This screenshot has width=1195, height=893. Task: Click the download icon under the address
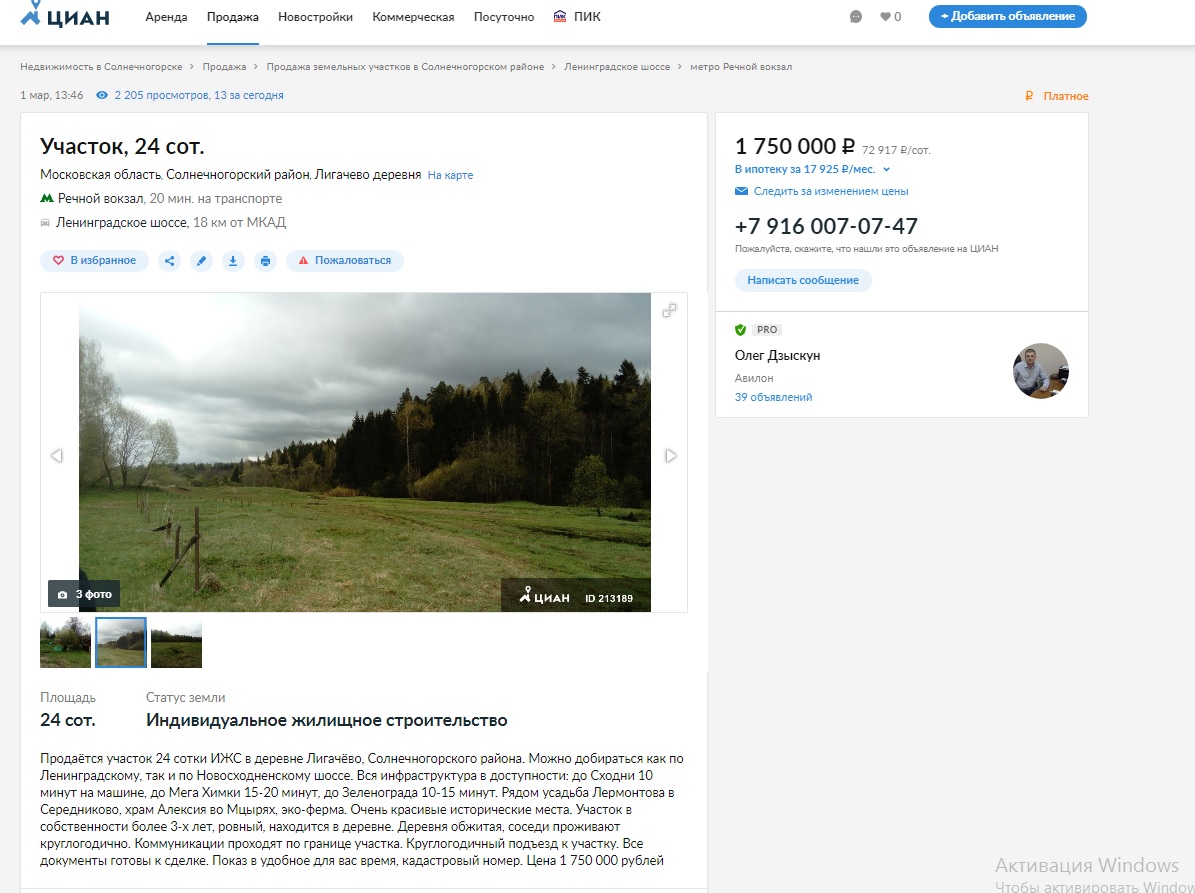[233, 261]
